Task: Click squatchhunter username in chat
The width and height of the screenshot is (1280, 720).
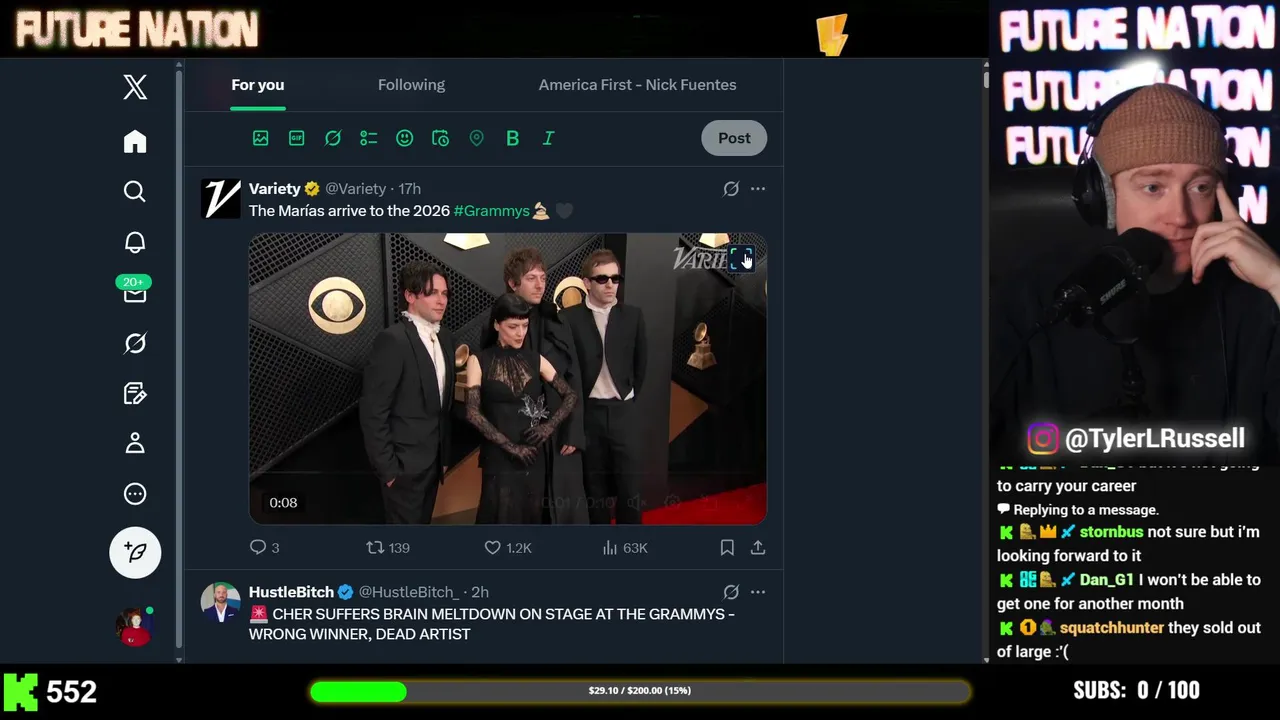Action: [1112, 628]
